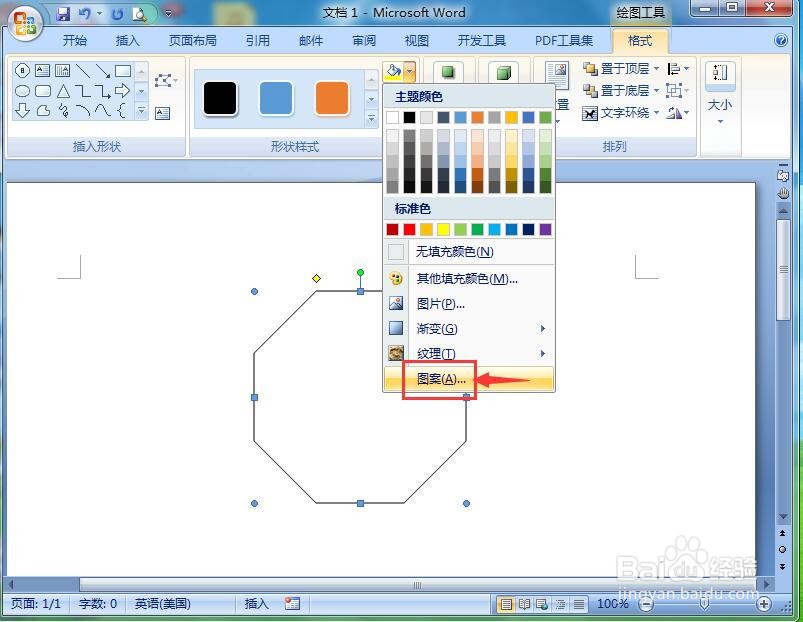Toggle the 插入 overtype mode in status bar

(x=256, y=604)
